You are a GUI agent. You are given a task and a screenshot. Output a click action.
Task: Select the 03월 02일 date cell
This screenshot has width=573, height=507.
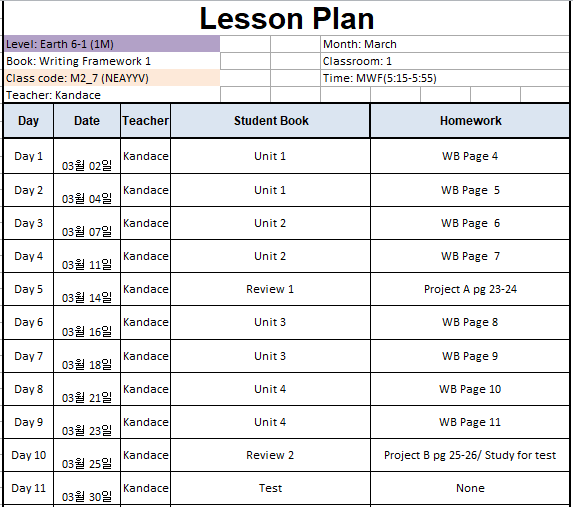[x=87, y=156]
